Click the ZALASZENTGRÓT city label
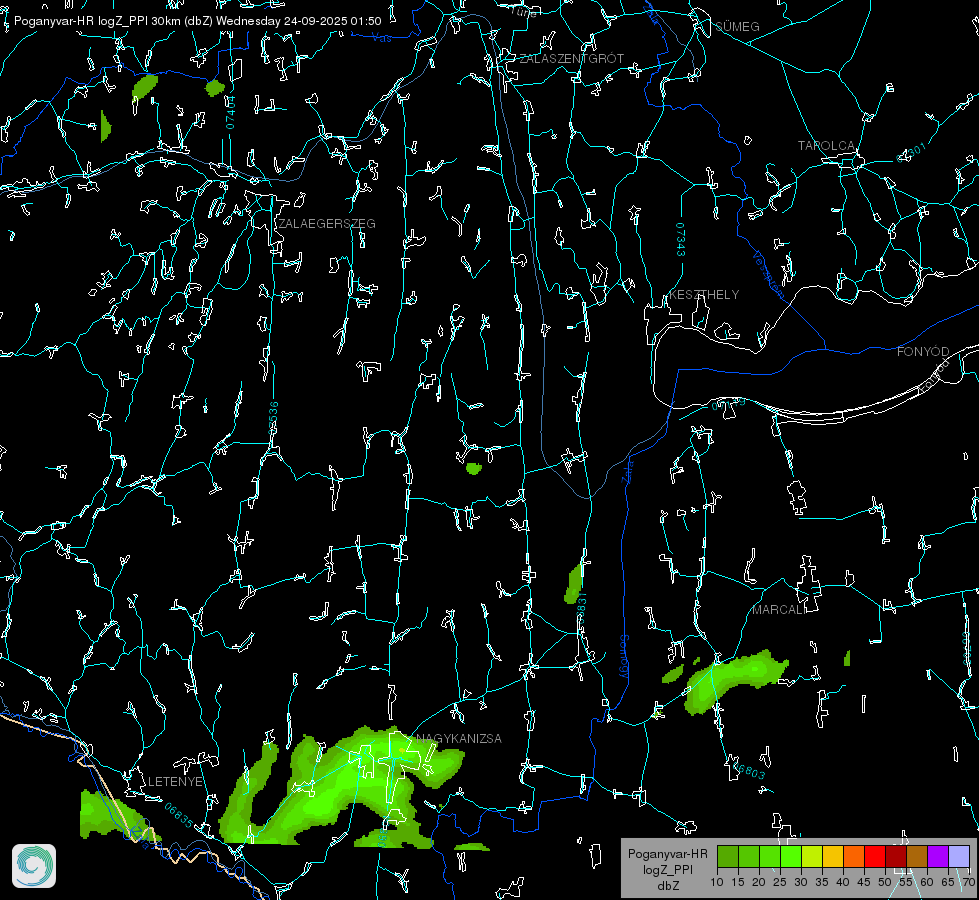Image resolution: width=979 pixels, height=900 pixels. click(x=572, y=58)
